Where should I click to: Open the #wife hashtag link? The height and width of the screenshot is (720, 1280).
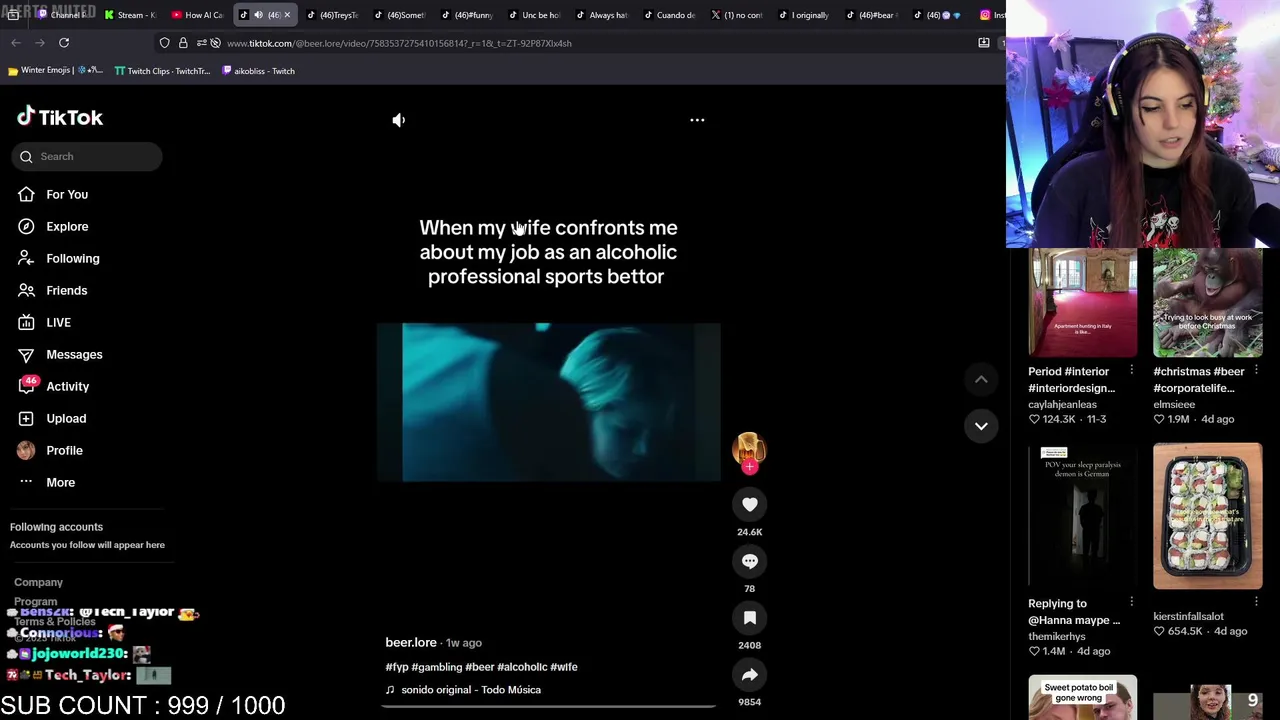point(564,667)
